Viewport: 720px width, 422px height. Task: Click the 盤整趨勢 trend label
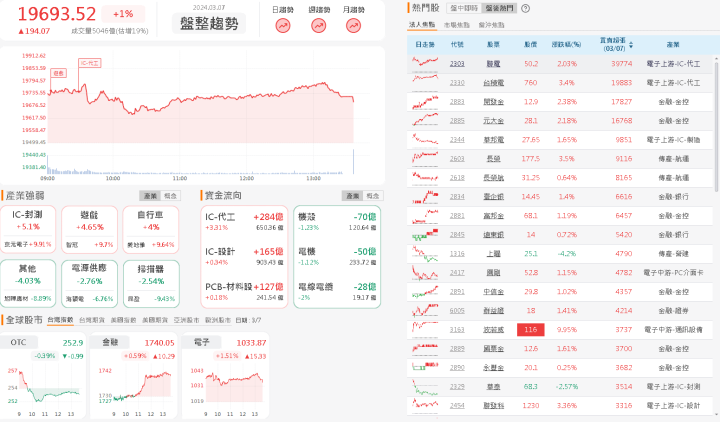click(209, 23)
